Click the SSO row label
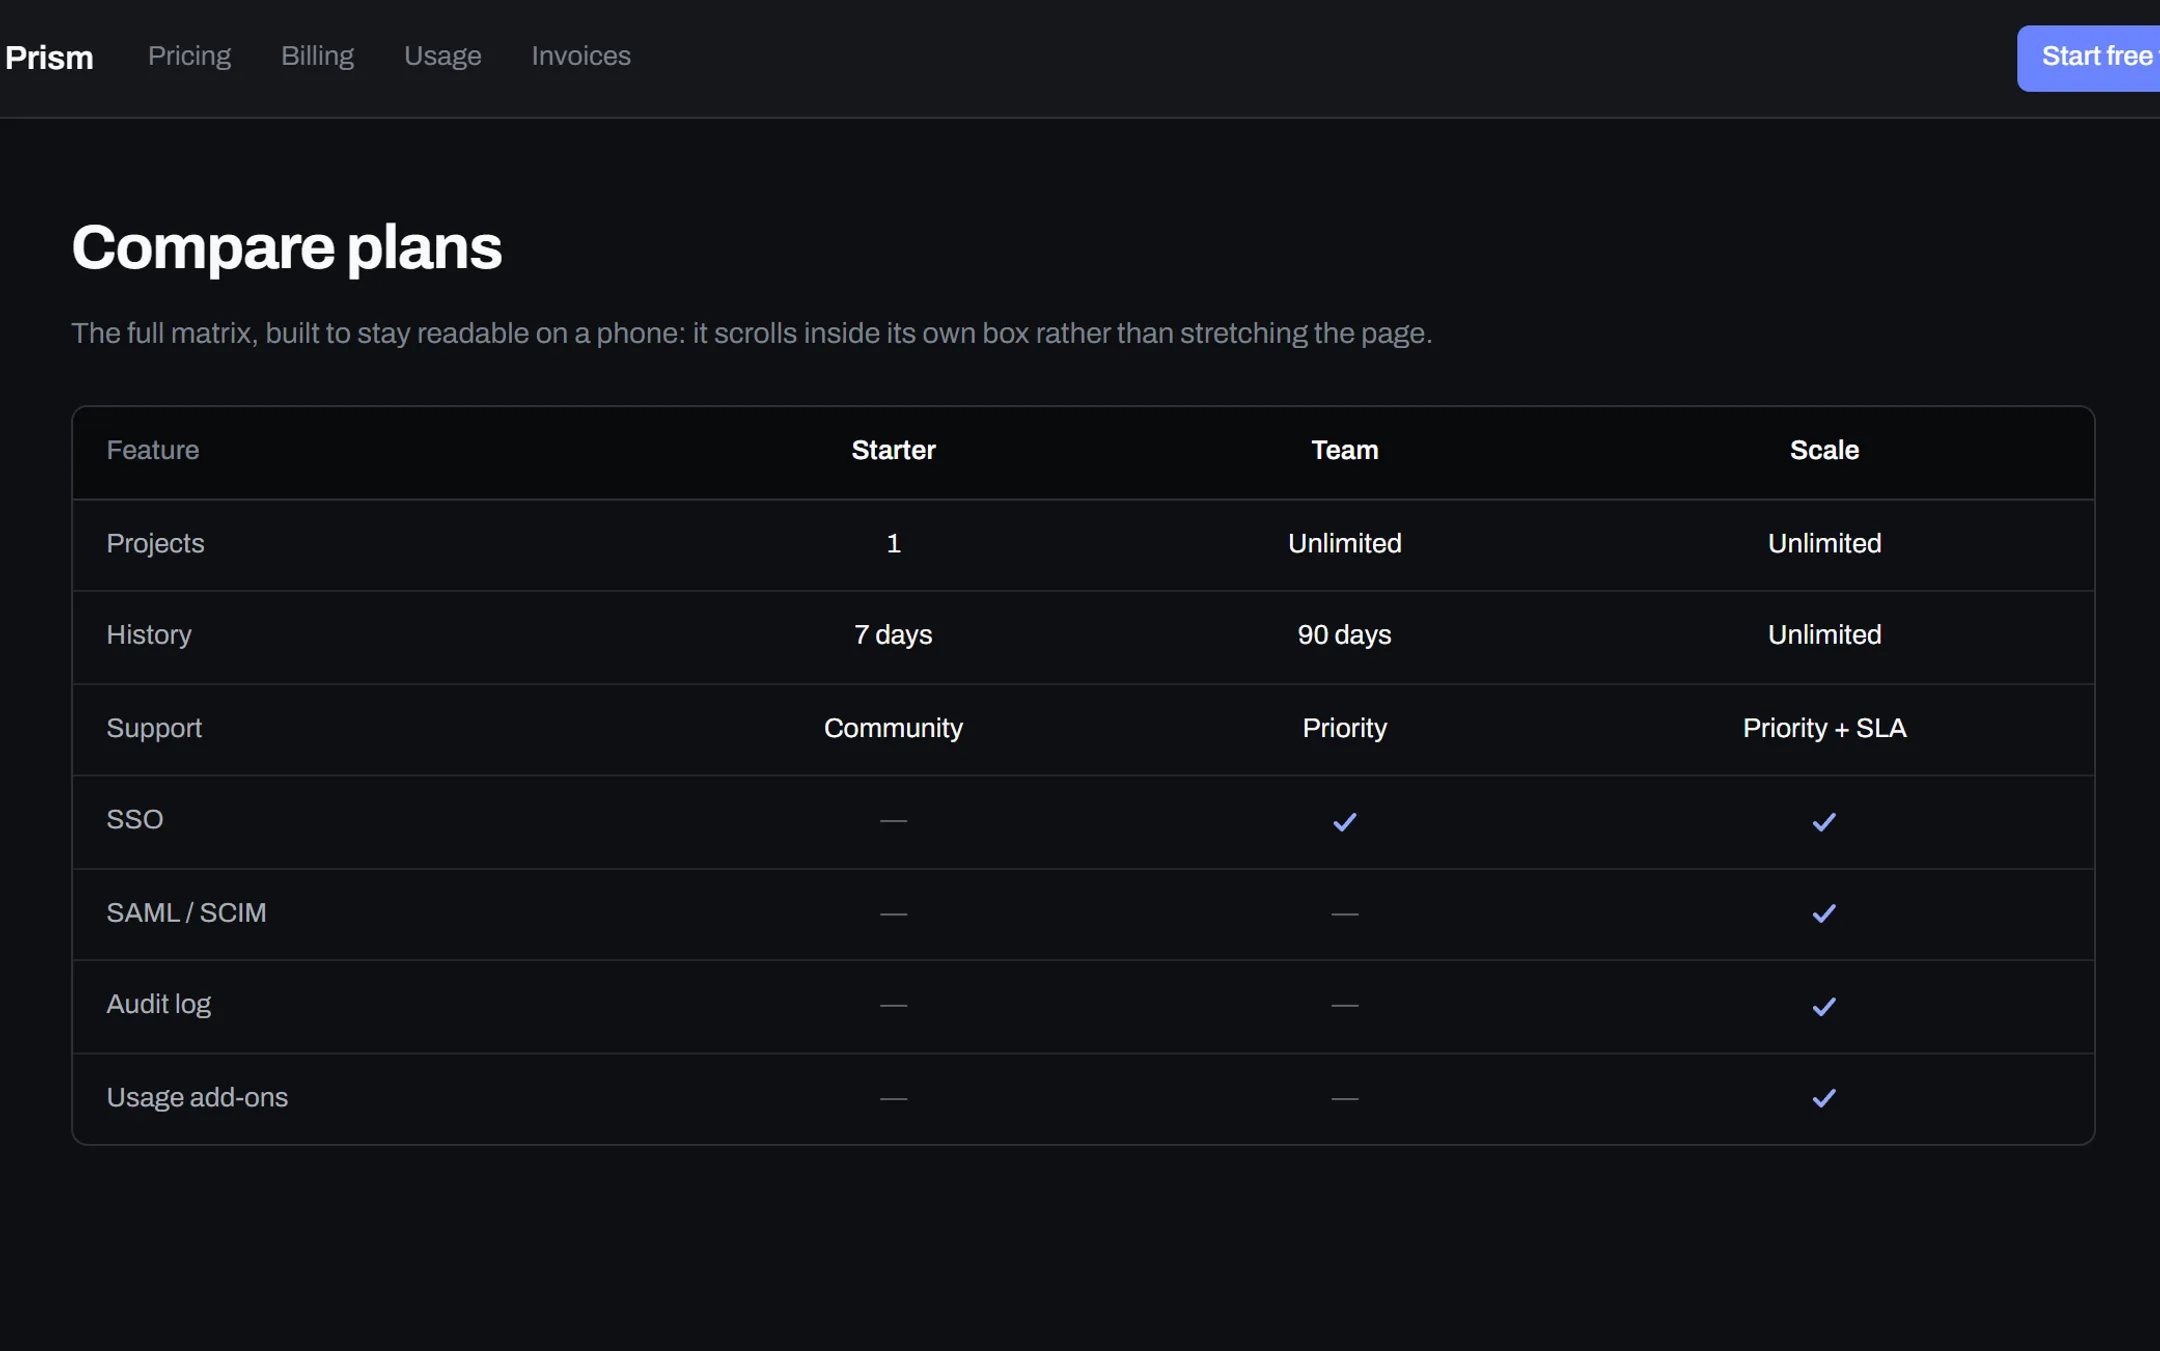Image resolution: width=2160 pixels, height=1351 pixels. [x=135, y=820]
